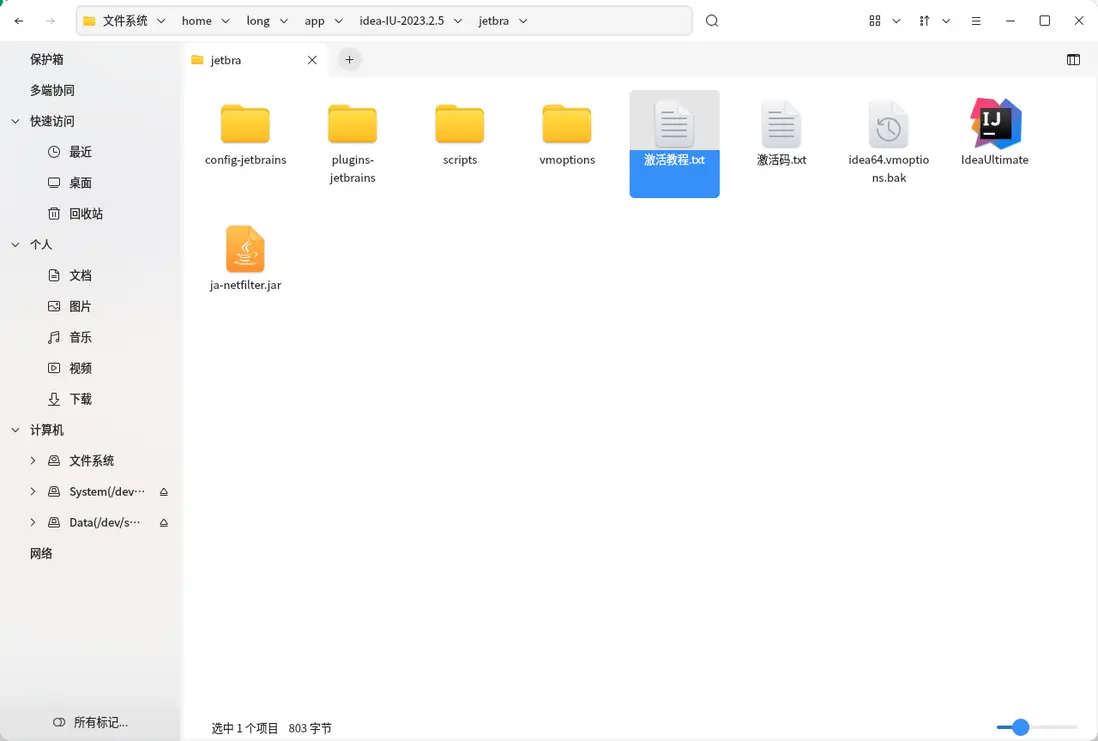Expand the 文件系统 tree node
This screenshot has height=741, width=1098.
[x=33, y=460]
